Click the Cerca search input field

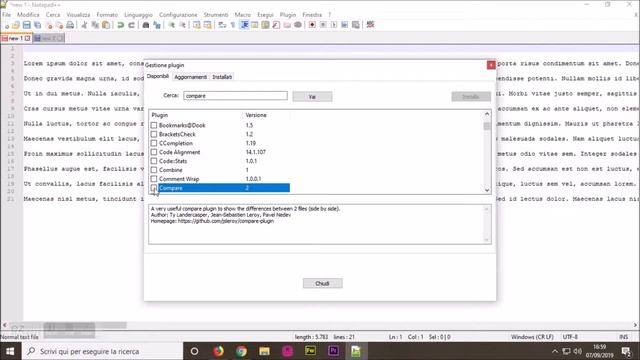coord(236,96)
